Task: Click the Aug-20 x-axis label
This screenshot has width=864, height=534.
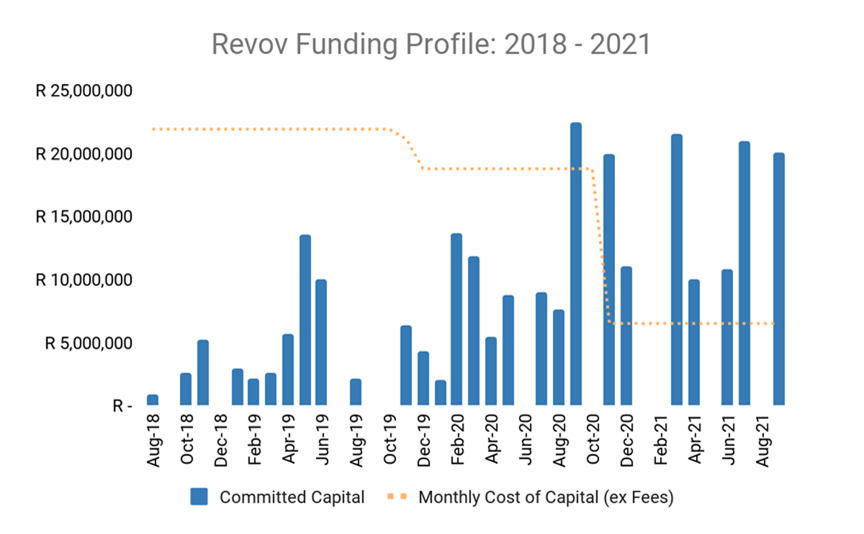Action: (x=559, y=440)
